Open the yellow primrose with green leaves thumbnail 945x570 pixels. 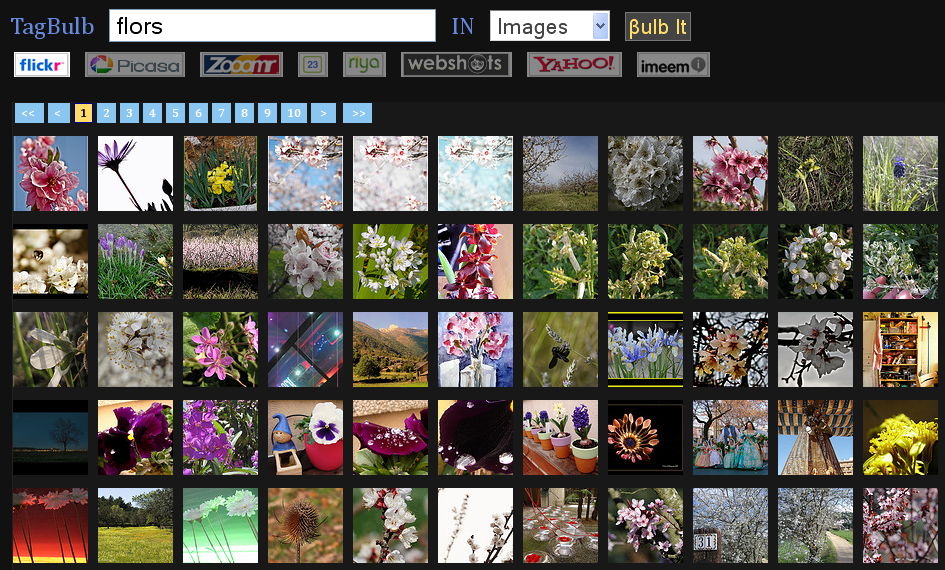[x=221, y=174]
